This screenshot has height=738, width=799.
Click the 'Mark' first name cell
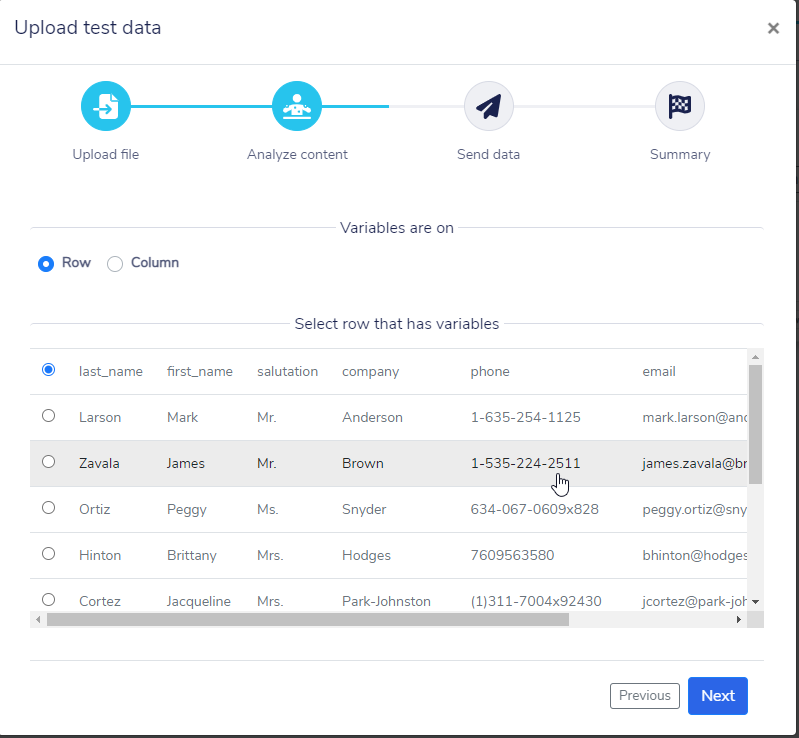tap(182, 417)
